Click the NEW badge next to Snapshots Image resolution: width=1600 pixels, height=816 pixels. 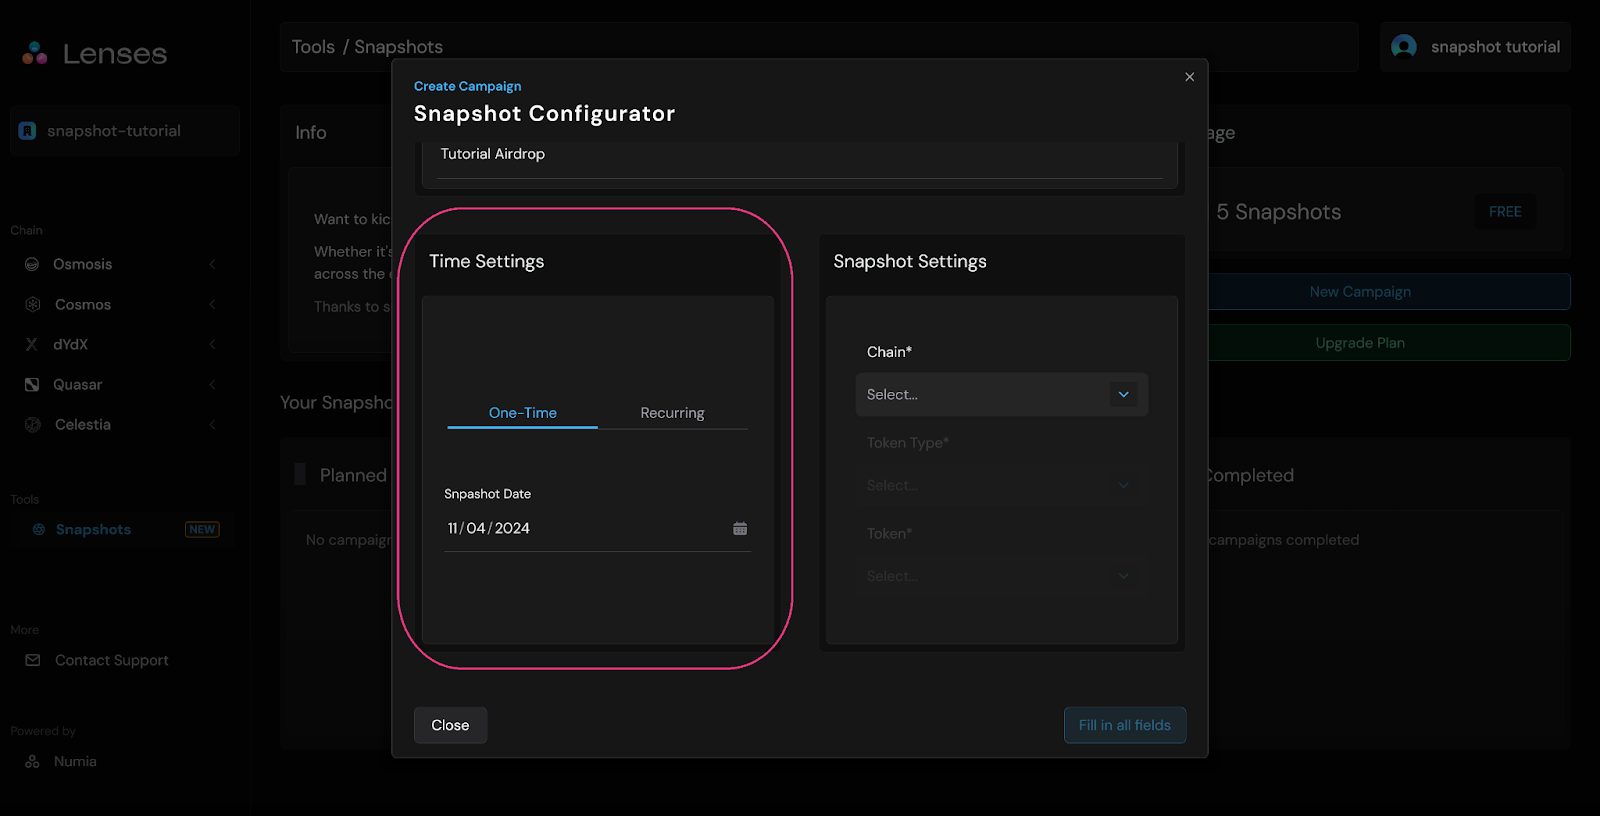pyautogui.click(x=202, y=529)
